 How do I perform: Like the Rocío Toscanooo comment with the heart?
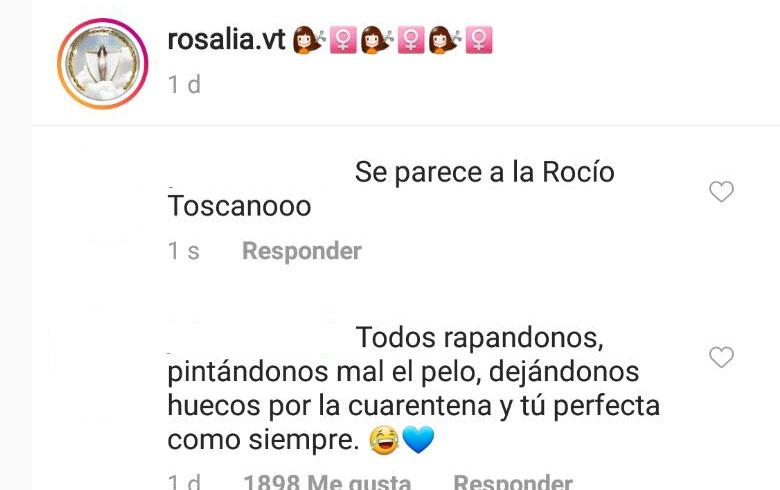(721, 191)
